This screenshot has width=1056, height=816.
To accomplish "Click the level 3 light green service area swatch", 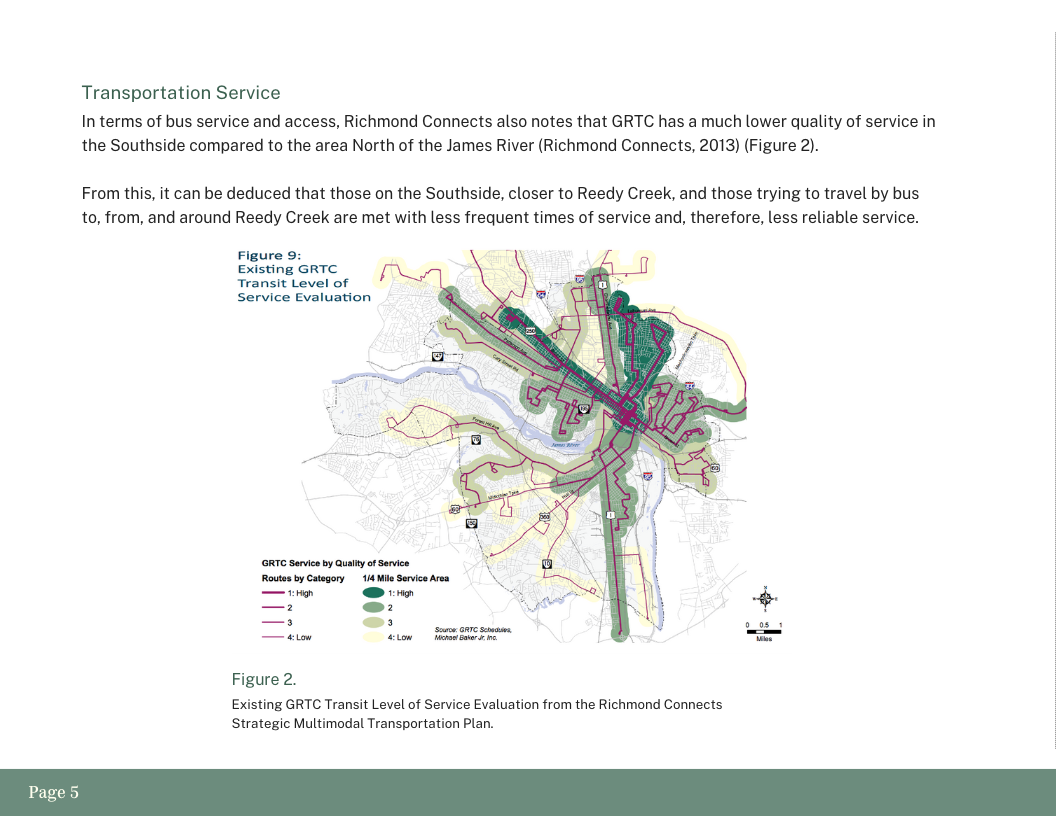I will [x=373, y=622].
